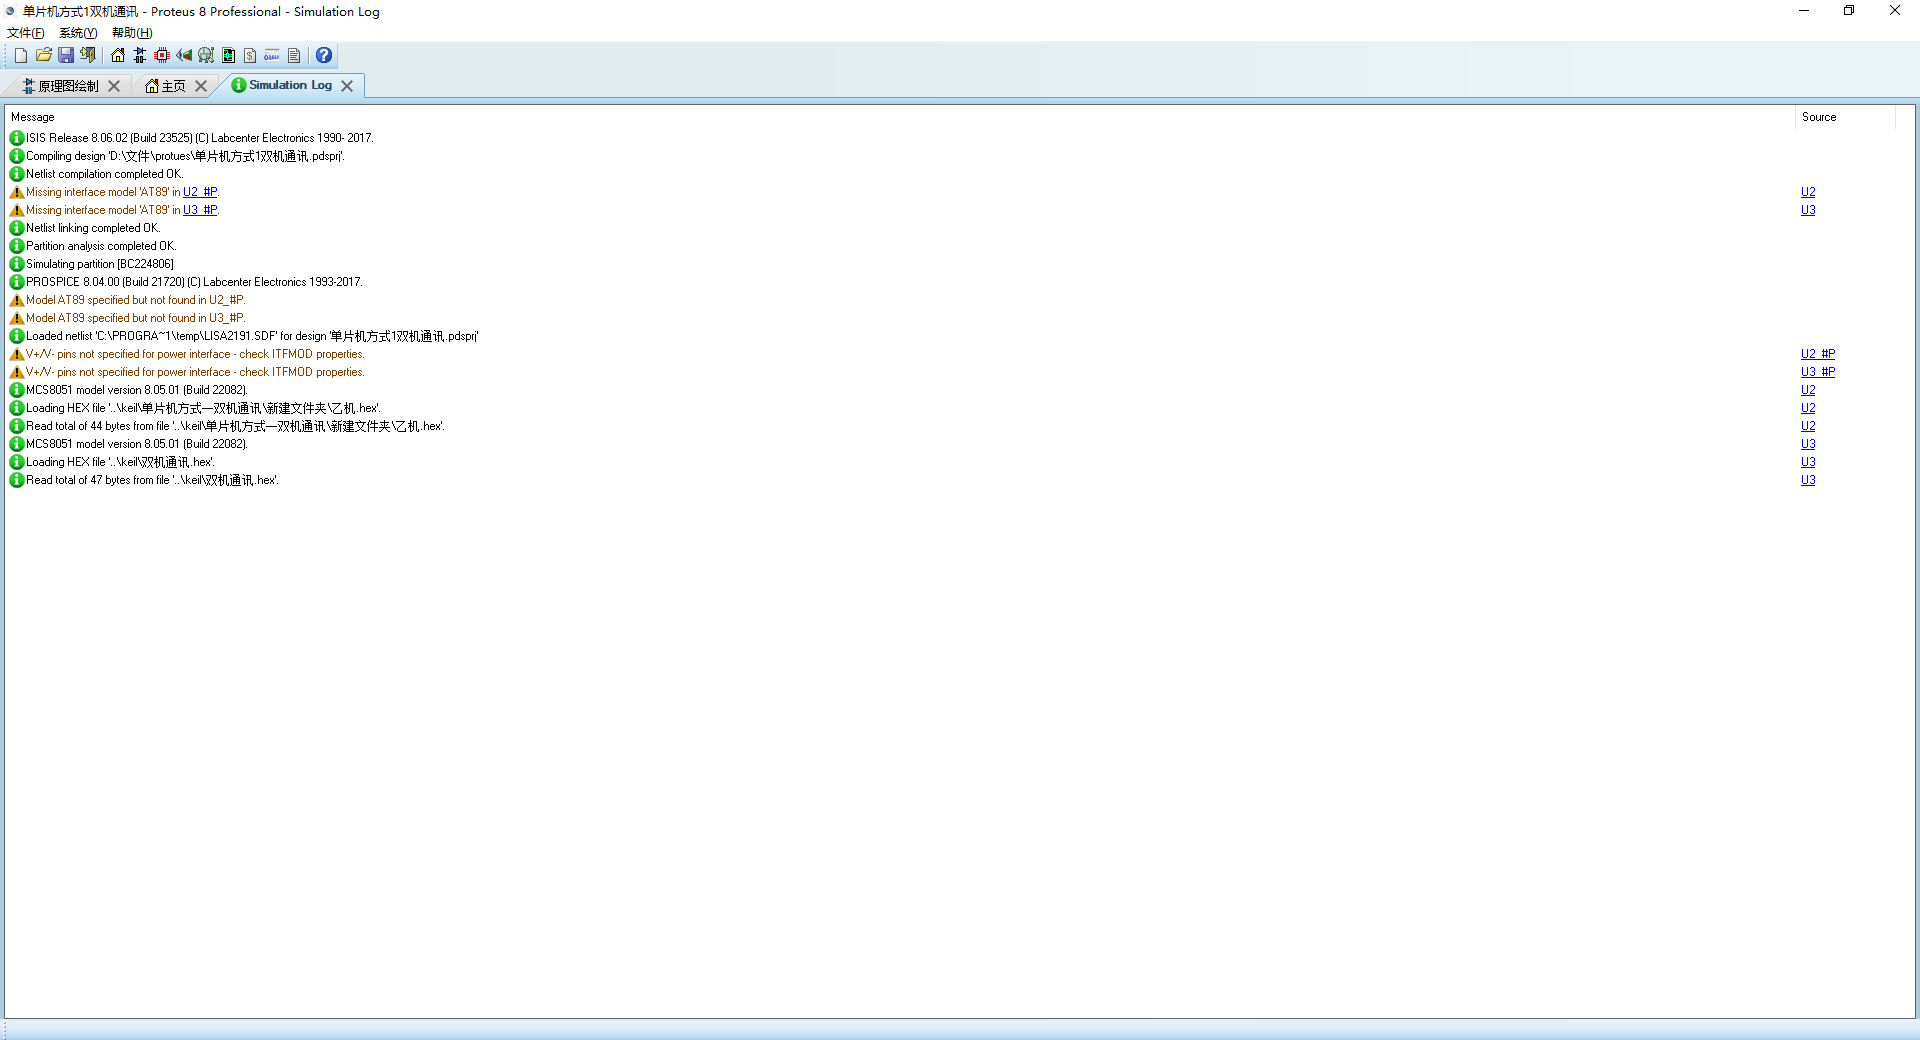The image size is (1920, 1040).
Task: Select 'Loaded netlist' log line
Action: (x=252, y=336)
